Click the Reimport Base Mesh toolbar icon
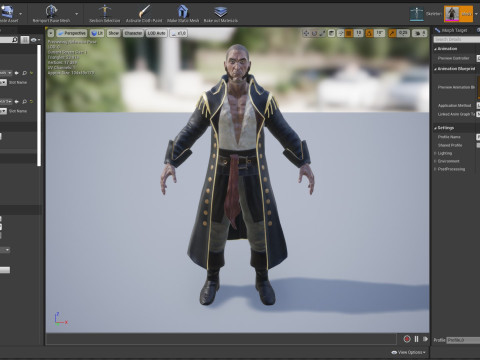Image resolution: width=480 pixels, height=360 pixels. pos(51,12)
